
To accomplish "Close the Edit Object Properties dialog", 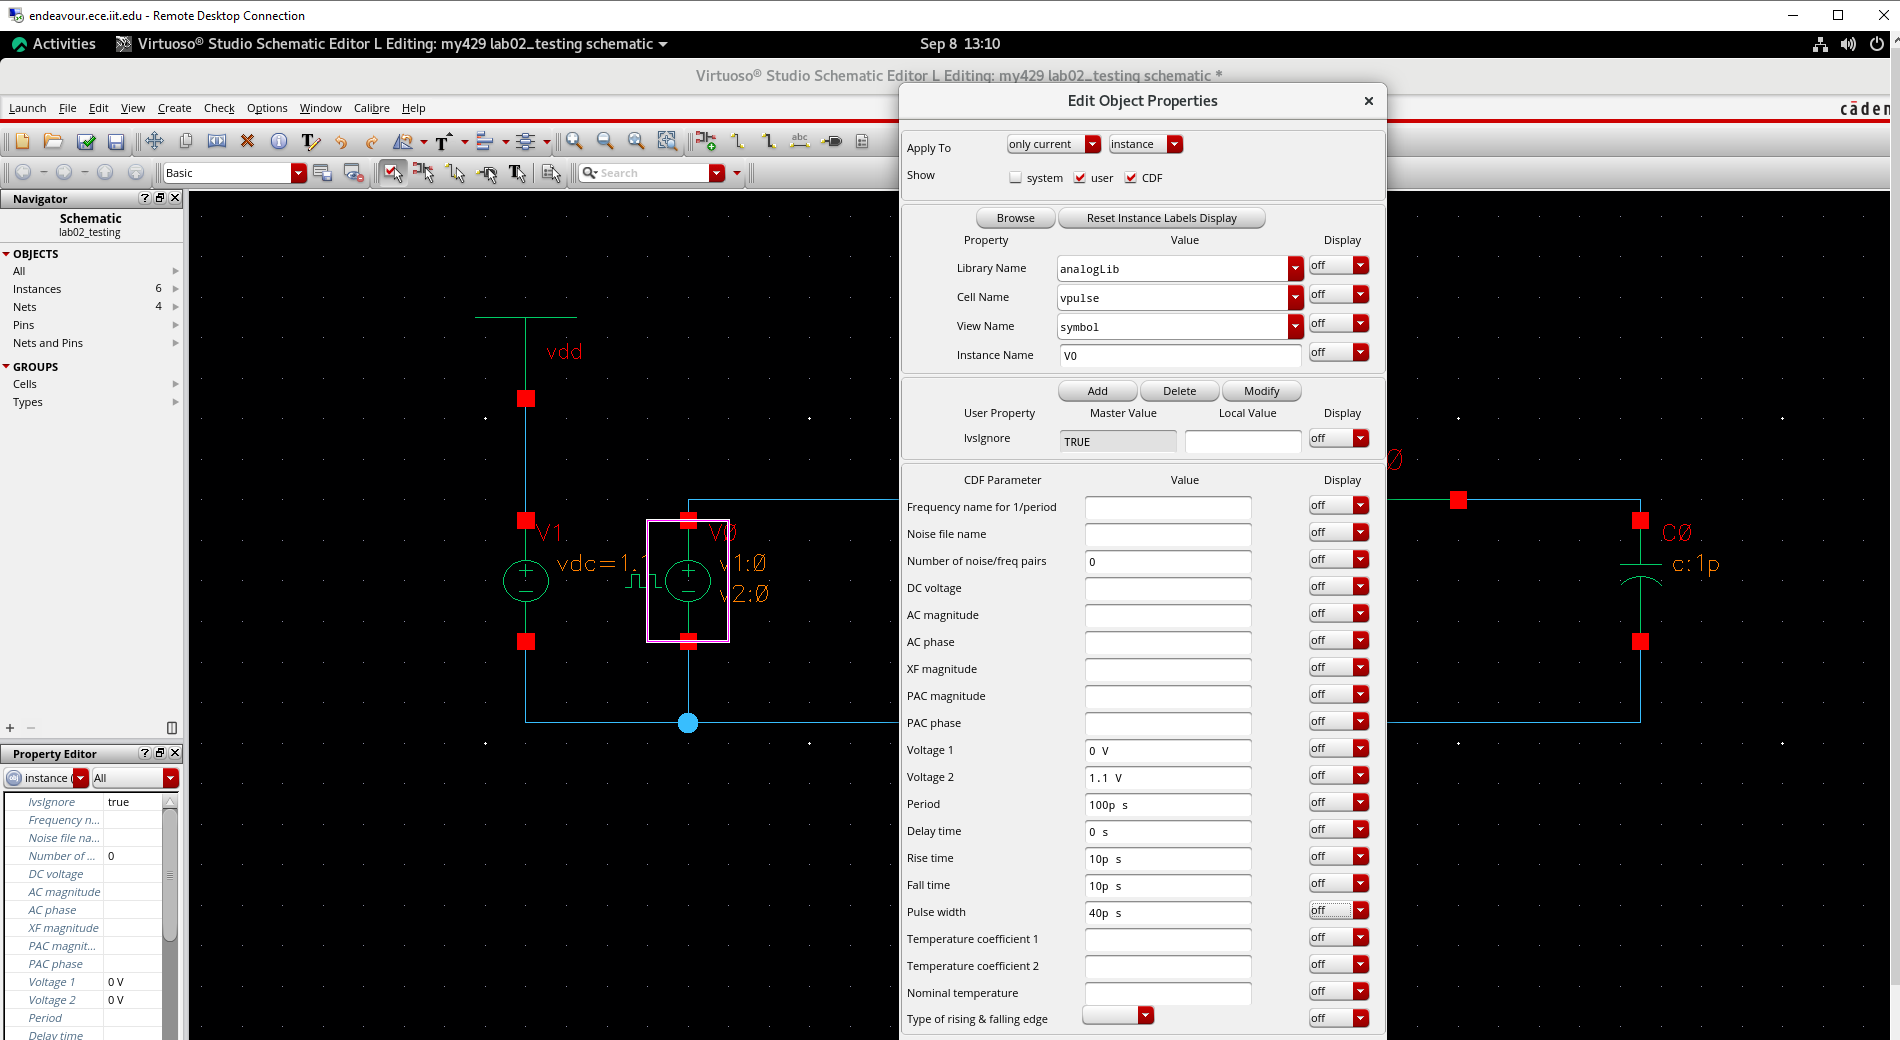I will [1368, 101].
